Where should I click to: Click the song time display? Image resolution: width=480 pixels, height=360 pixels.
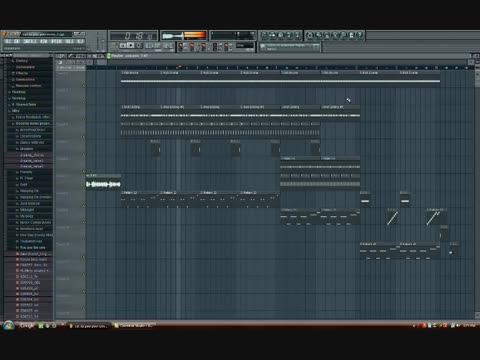pyautogui.click(x=134, y=36)
